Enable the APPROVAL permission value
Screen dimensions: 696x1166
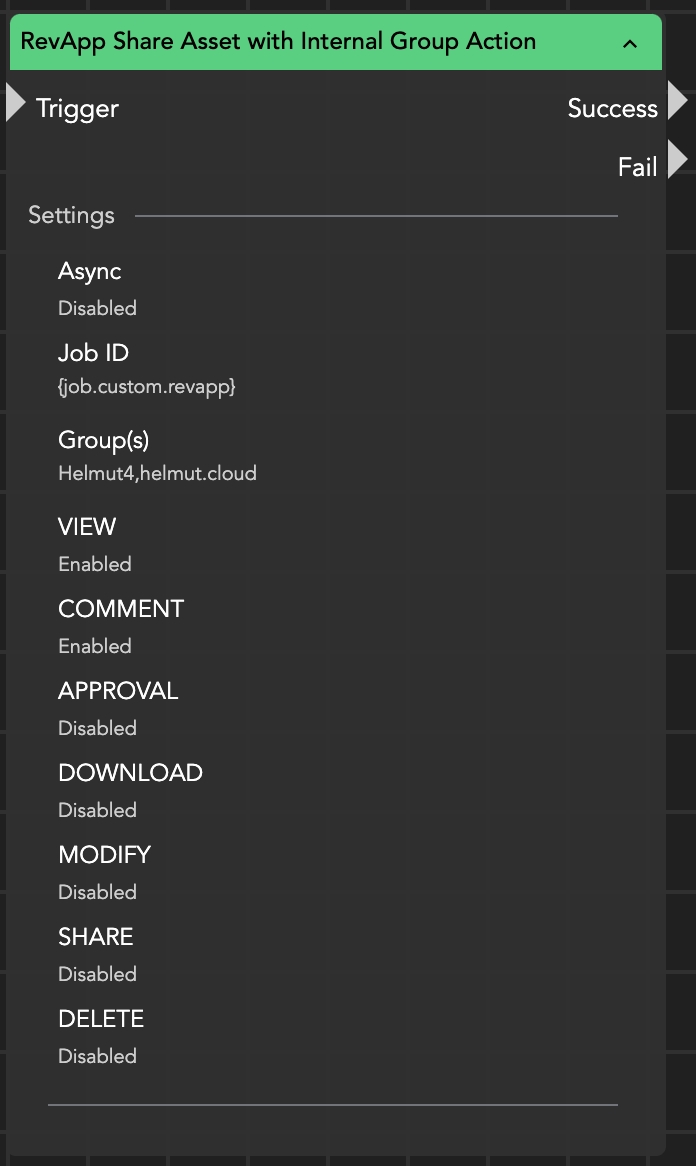[x=97, y=728]
